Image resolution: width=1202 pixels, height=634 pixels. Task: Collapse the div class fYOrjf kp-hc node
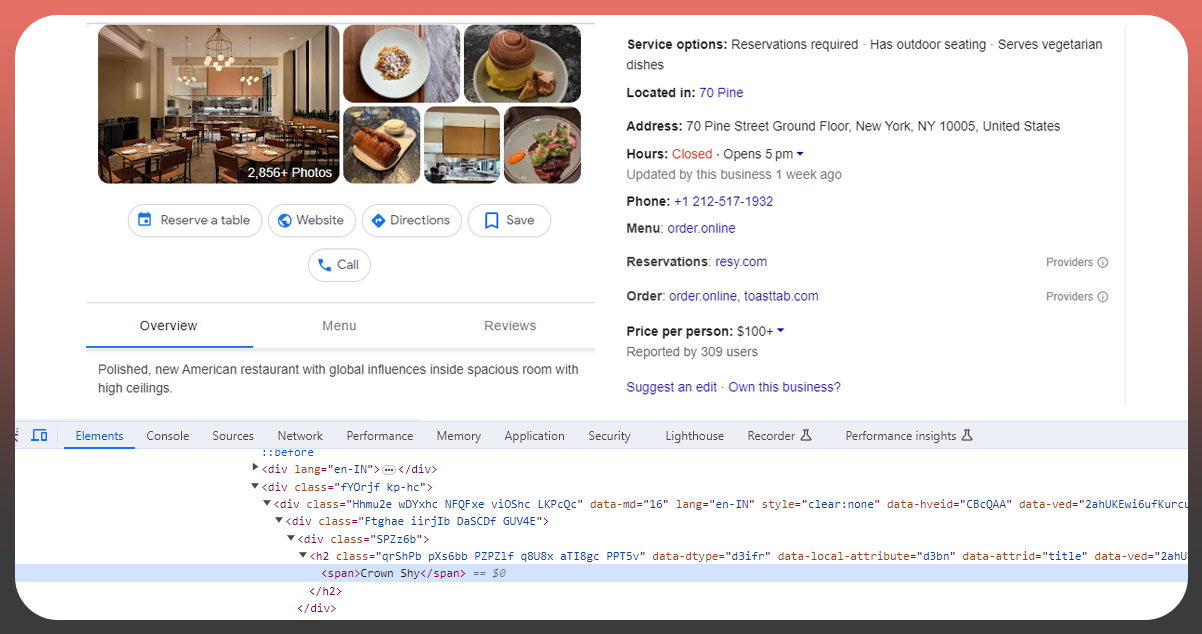[256, 486]
